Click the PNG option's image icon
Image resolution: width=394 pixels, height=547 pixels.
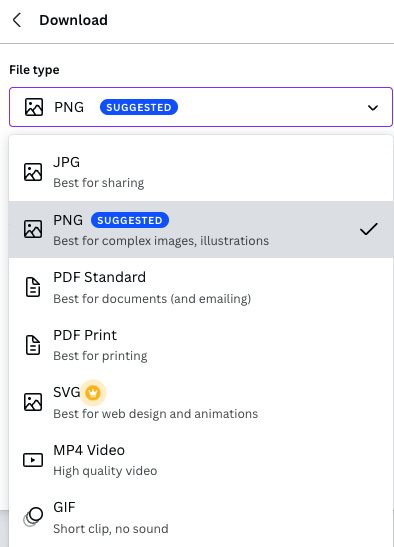[33, 229]
